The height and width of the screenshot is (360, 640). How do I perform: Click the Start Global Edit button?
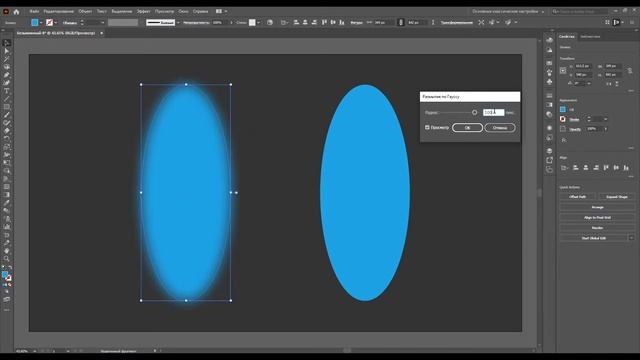tap(593, 238)
